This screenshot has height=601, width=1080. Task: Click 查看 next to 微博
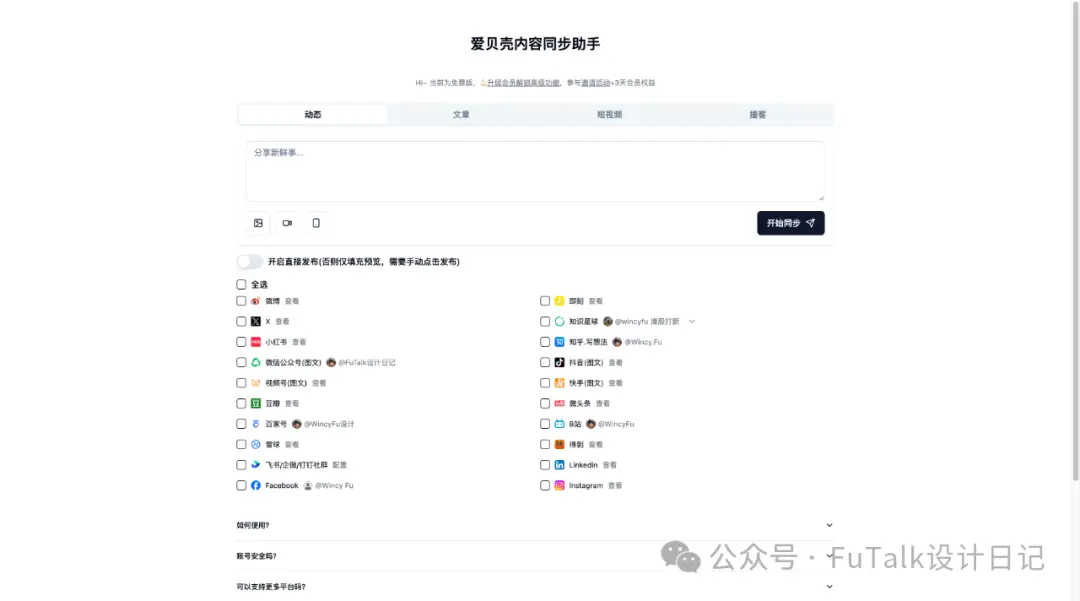(x=292, y=301)
